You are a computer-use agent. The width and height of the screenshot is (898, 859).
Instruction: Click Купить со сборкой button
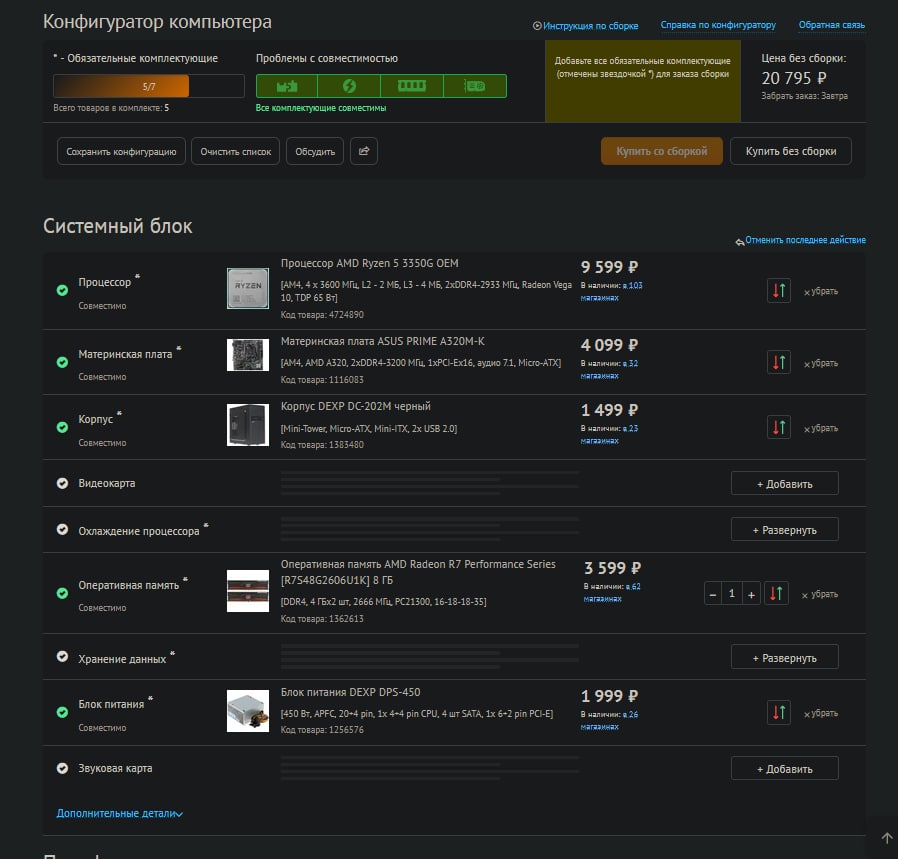click(x=661, y=151)
